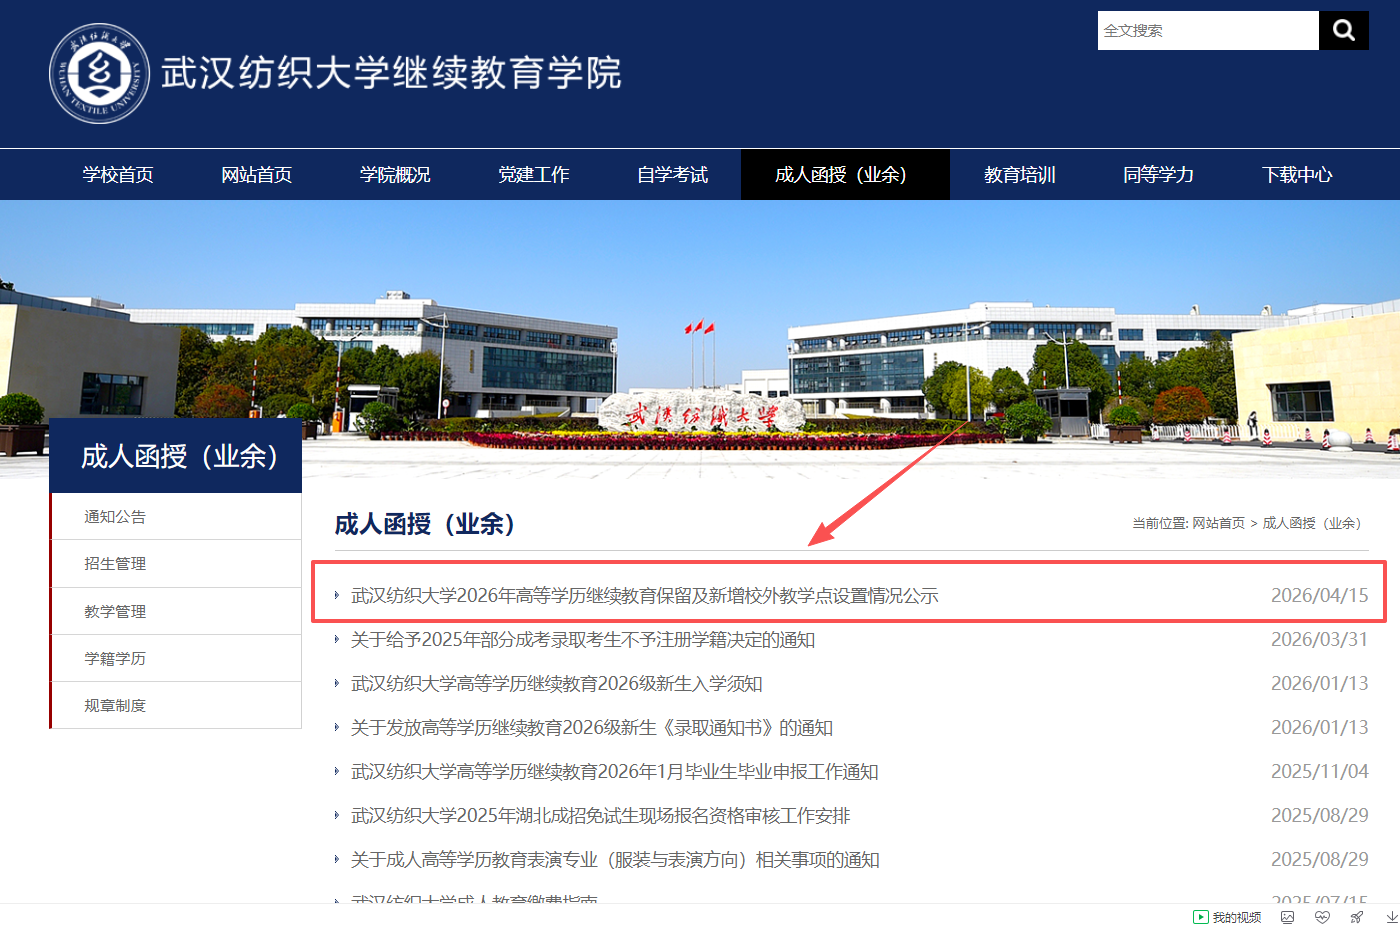Click the 网站首页 breadcrumb link
The height and width of the screenshot is (929, 1400).
[1218, 523]
